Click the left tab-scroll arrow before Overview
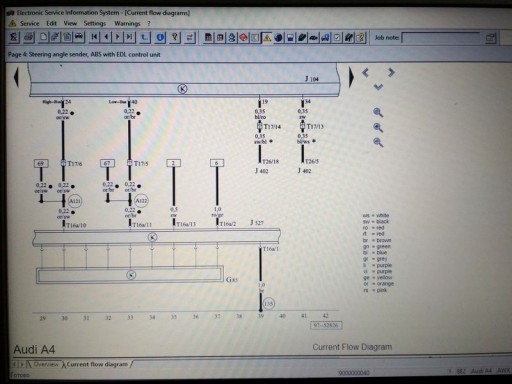The image size is (512, 384). pos(15,364)
